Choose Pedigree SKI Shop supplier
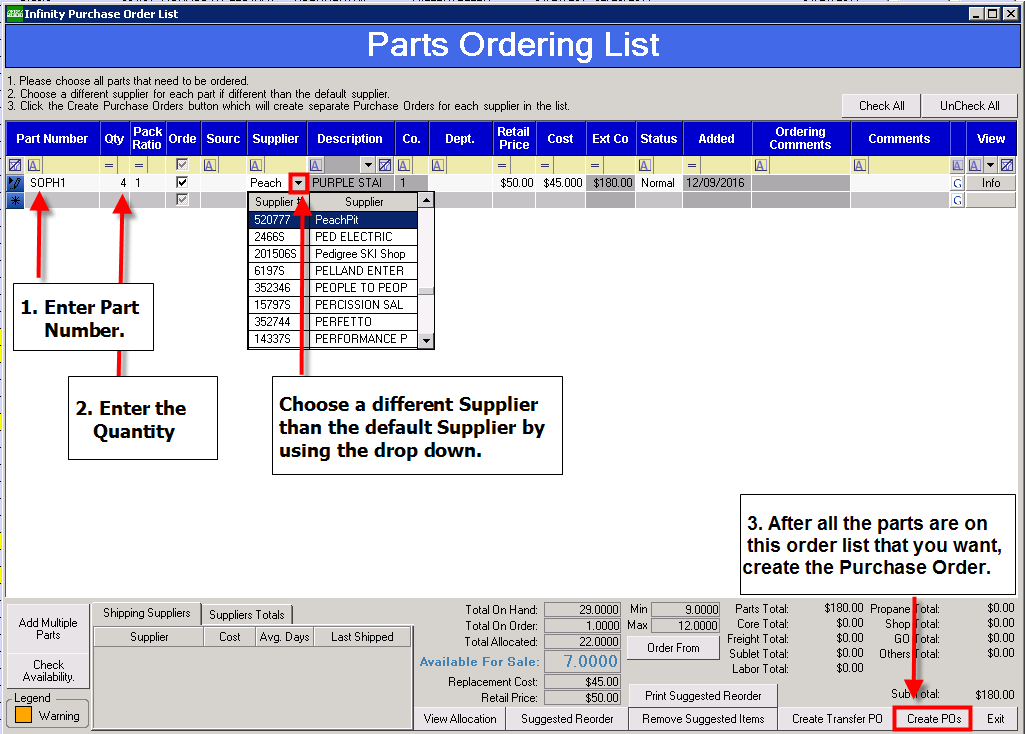The width and height of the screenshot is (1025, 734). 333,254
